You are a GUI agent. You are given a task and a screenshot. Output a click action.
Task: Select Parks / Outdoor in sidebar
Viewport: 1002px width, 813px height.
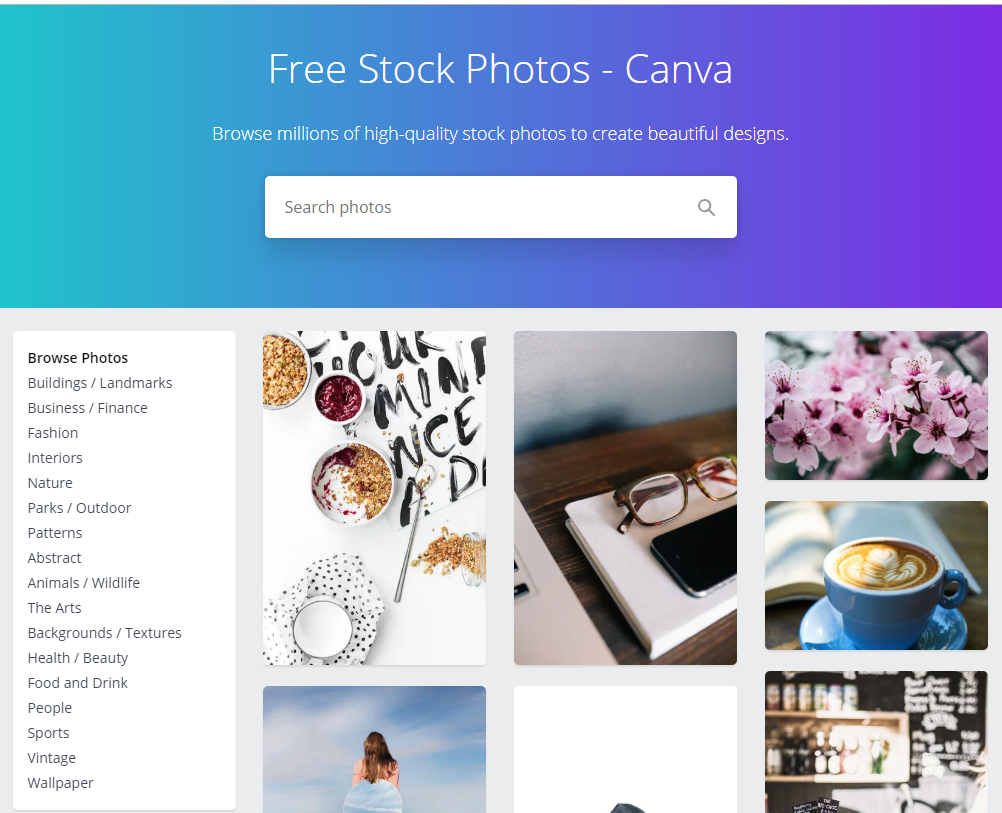pyautogui.click(x=79, y=507)
